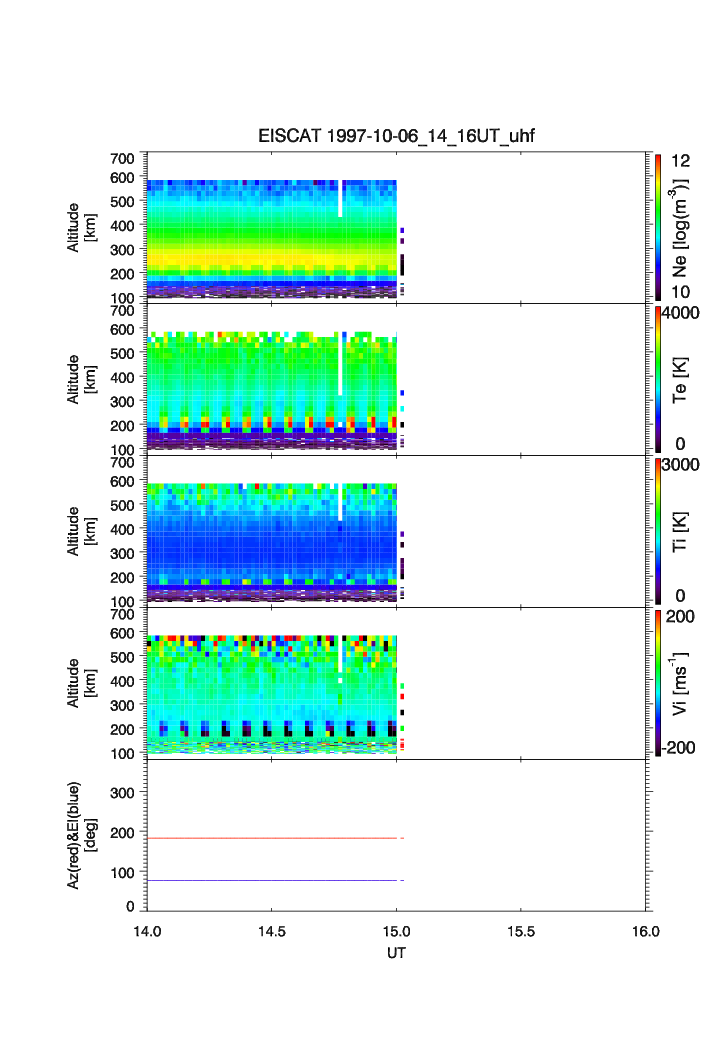The image size is (708, 1063).
Task: Click the Ne [log(m-3)] color bar label
Action: tap(680, 228)
